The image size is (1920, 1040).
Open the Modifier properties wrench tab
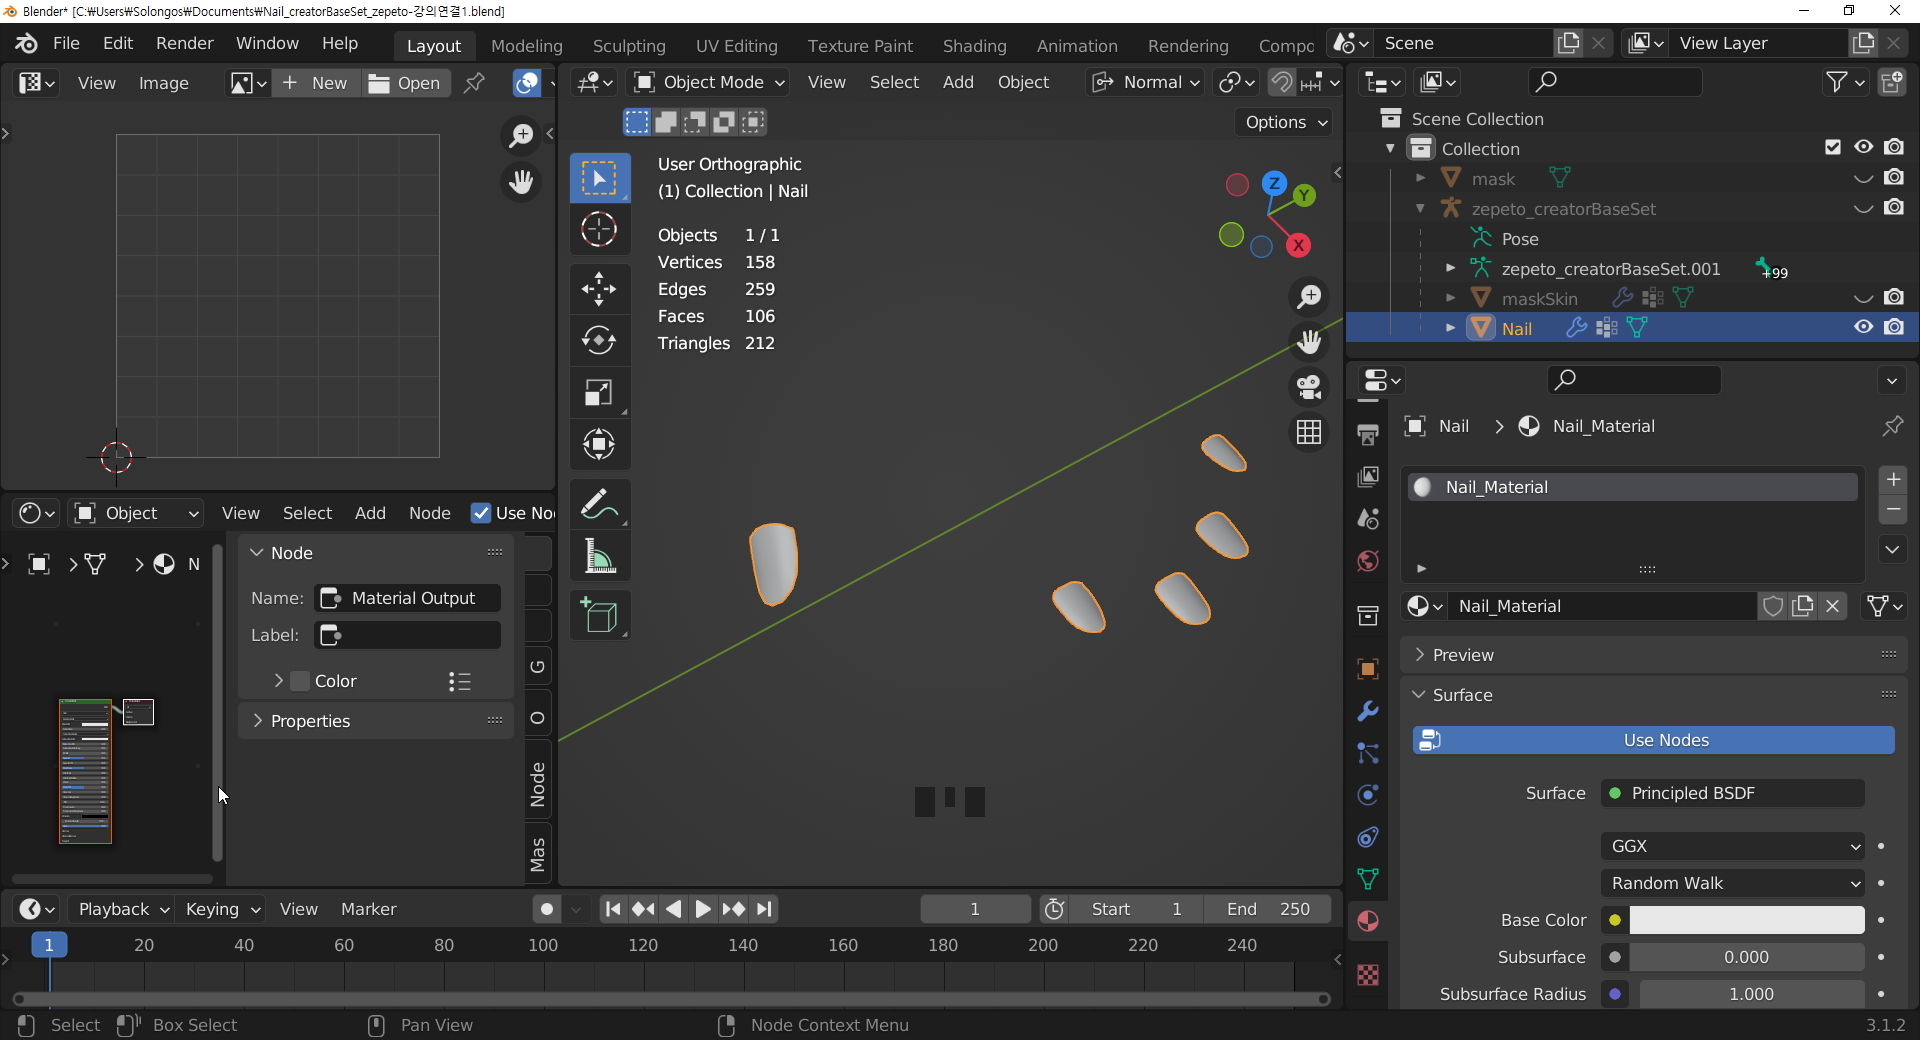(x=1368, y=711)
